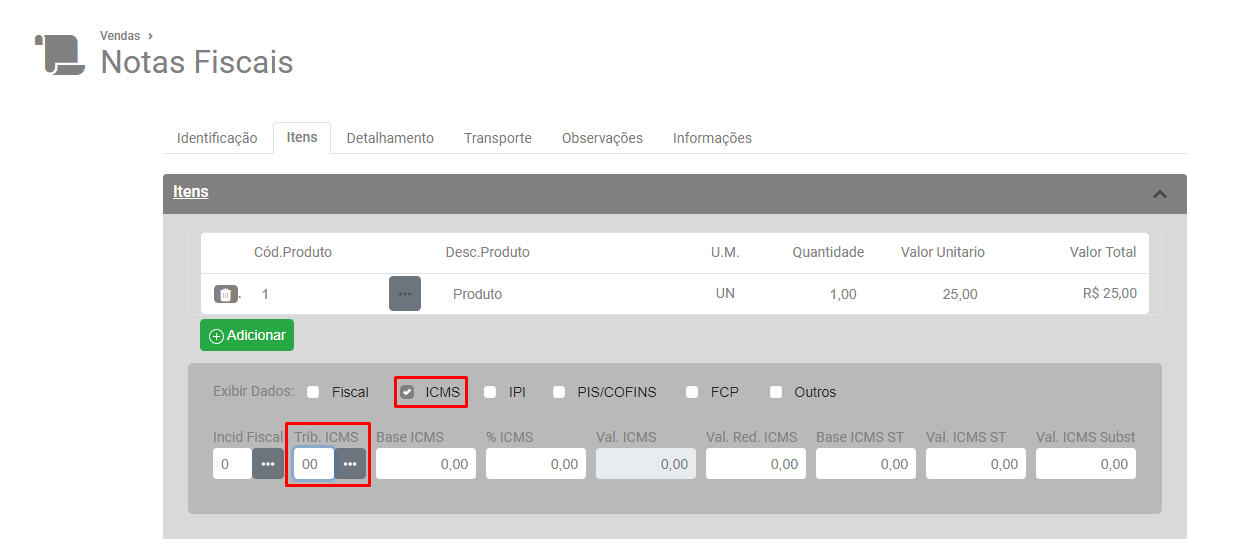1237x539 pixels.
Task: Click the unit price cell '25,00'
Action: 960,294
